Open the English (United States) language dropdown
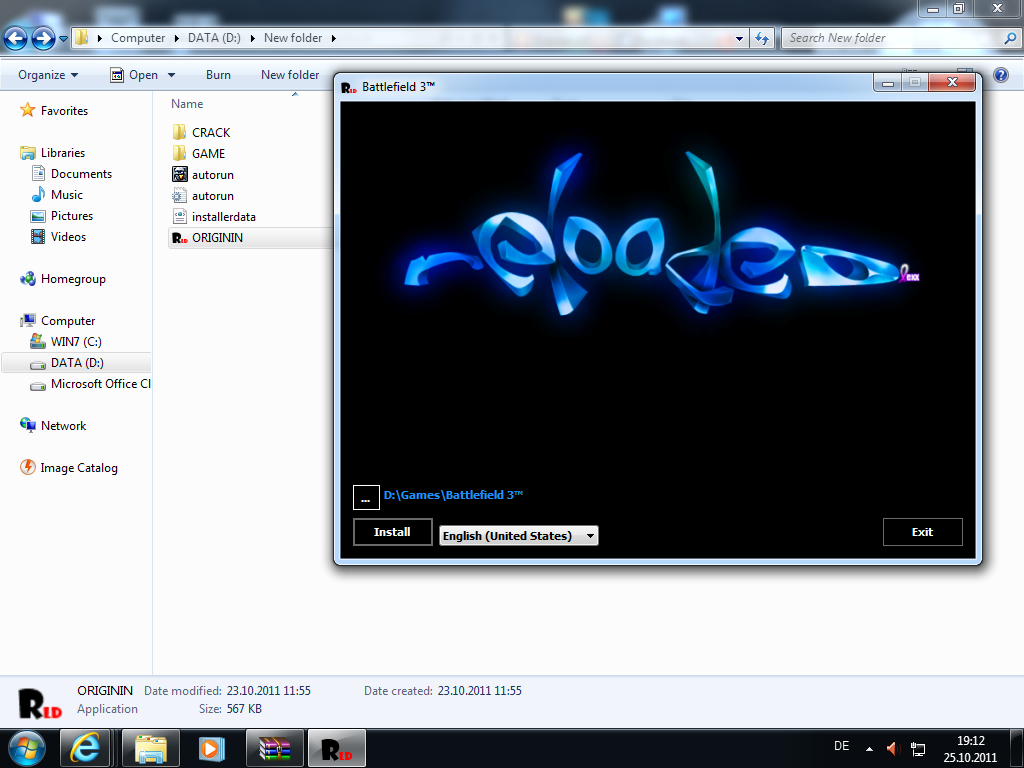This screenshot has height=768, width=1024. coord(519,536)
